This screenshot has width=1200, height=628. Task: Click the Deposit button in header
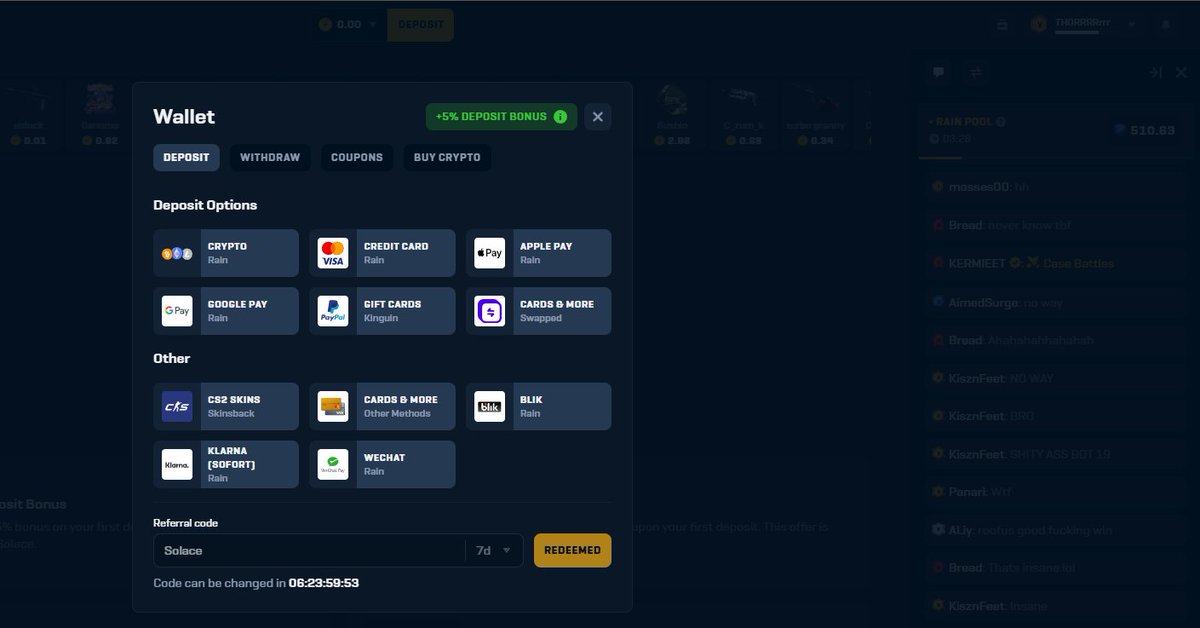coord(420,25)
